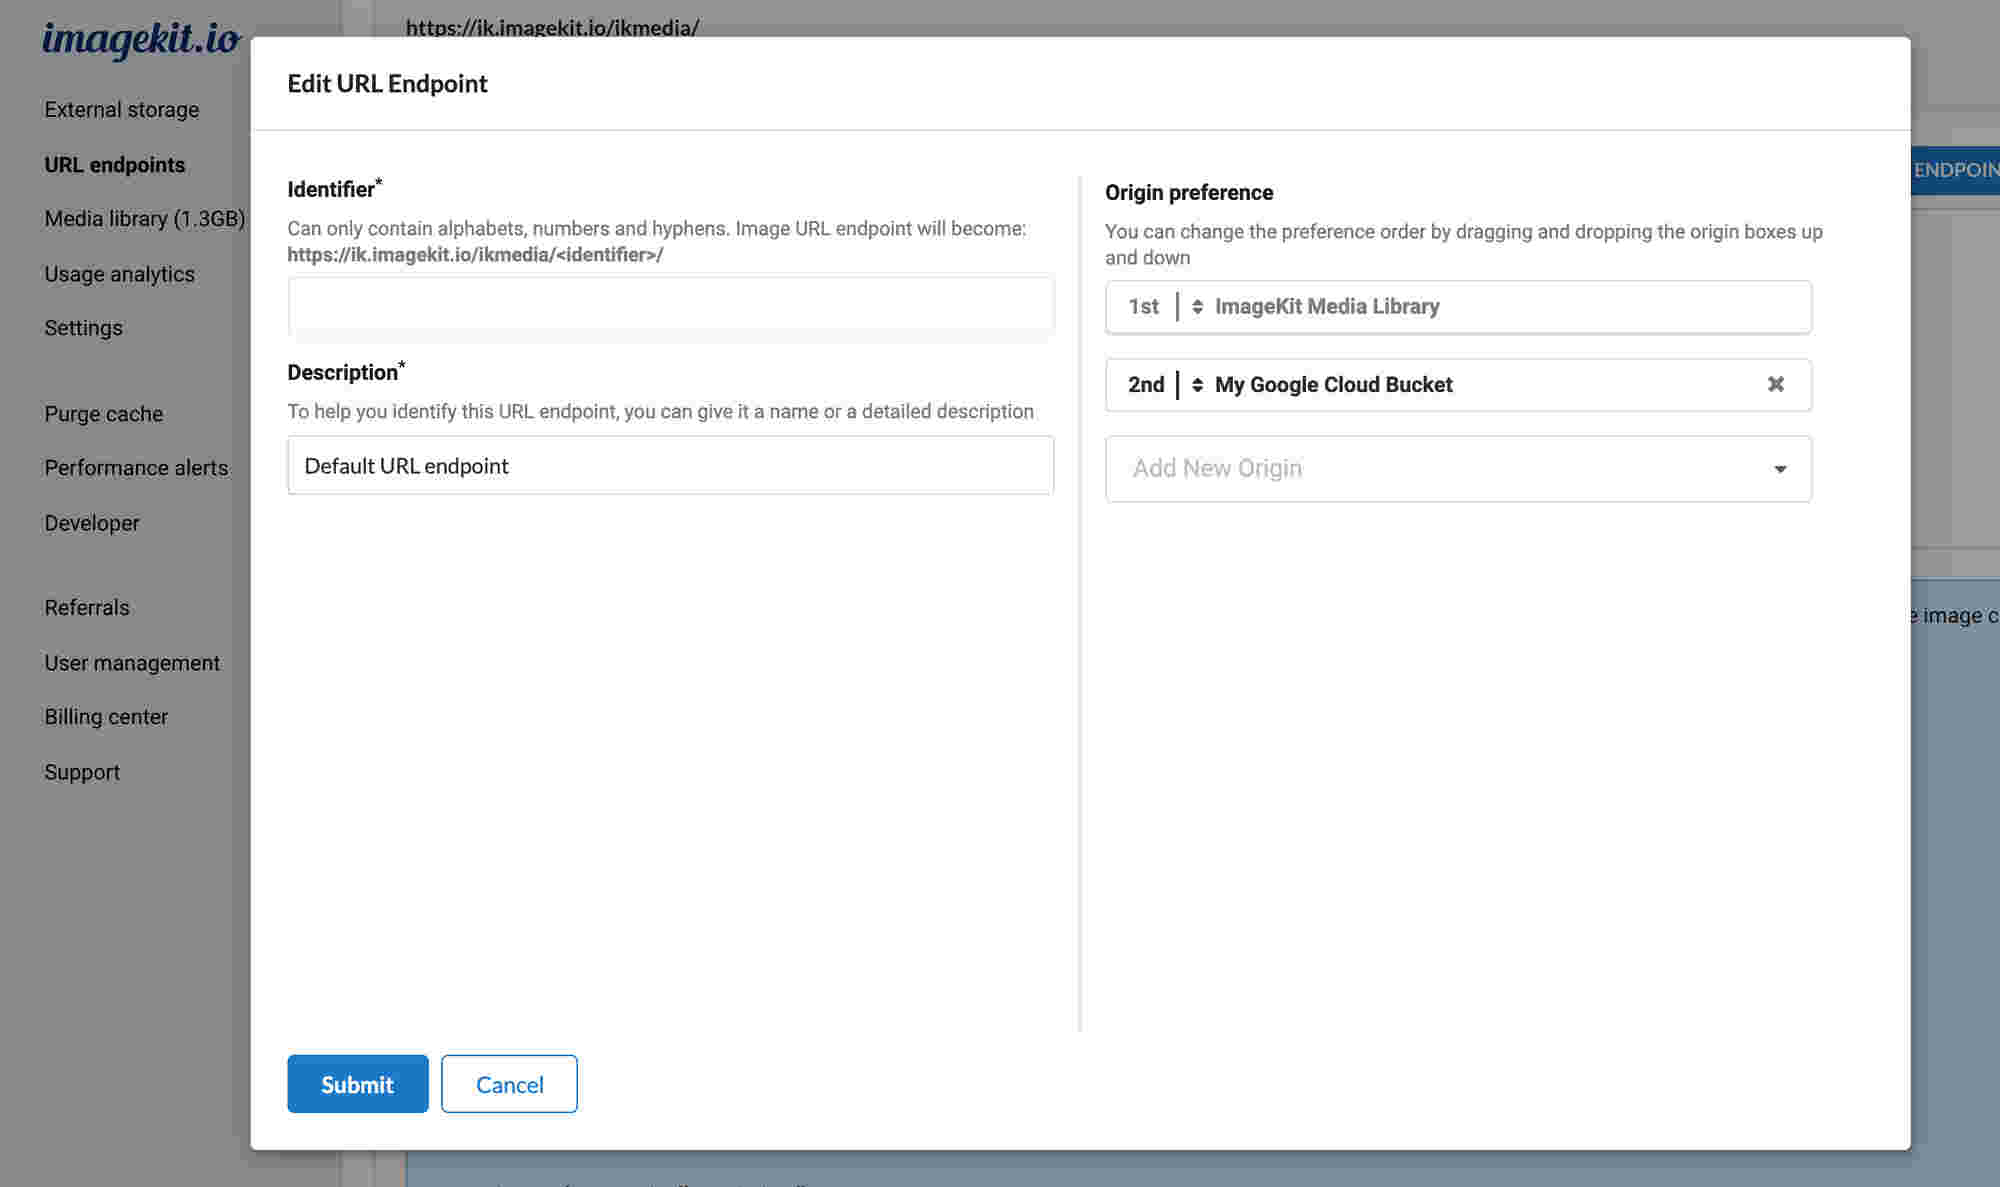The width and height of the screenshot is (2000, 1187).
Task: Select Purge cache in the sidebar
Action: tap(103, 413)
